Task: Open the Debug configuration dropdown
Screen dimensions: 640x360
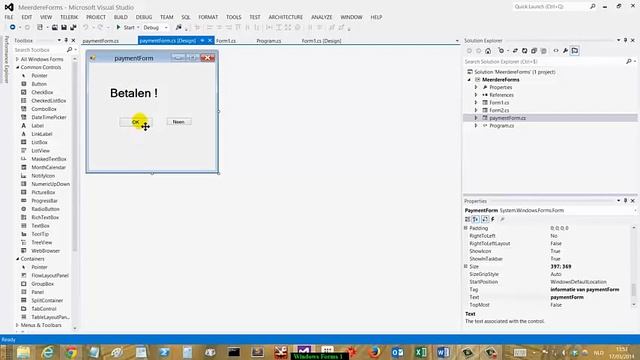Action: pyautogui.click(x=156, y=27)
